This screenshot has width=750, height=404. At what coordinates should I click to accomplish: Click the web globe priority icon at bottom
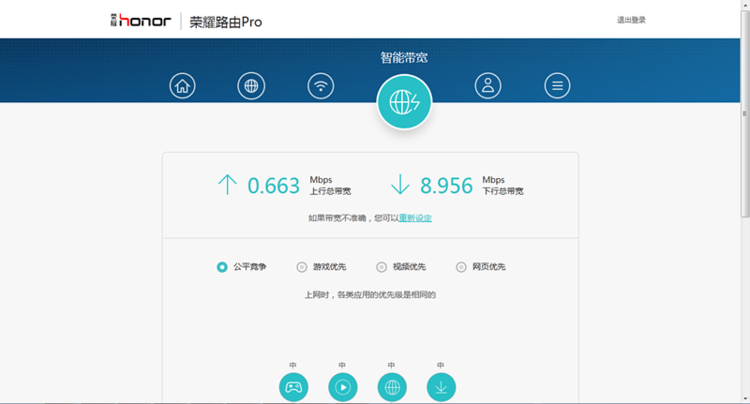click(x=391, y=387)
